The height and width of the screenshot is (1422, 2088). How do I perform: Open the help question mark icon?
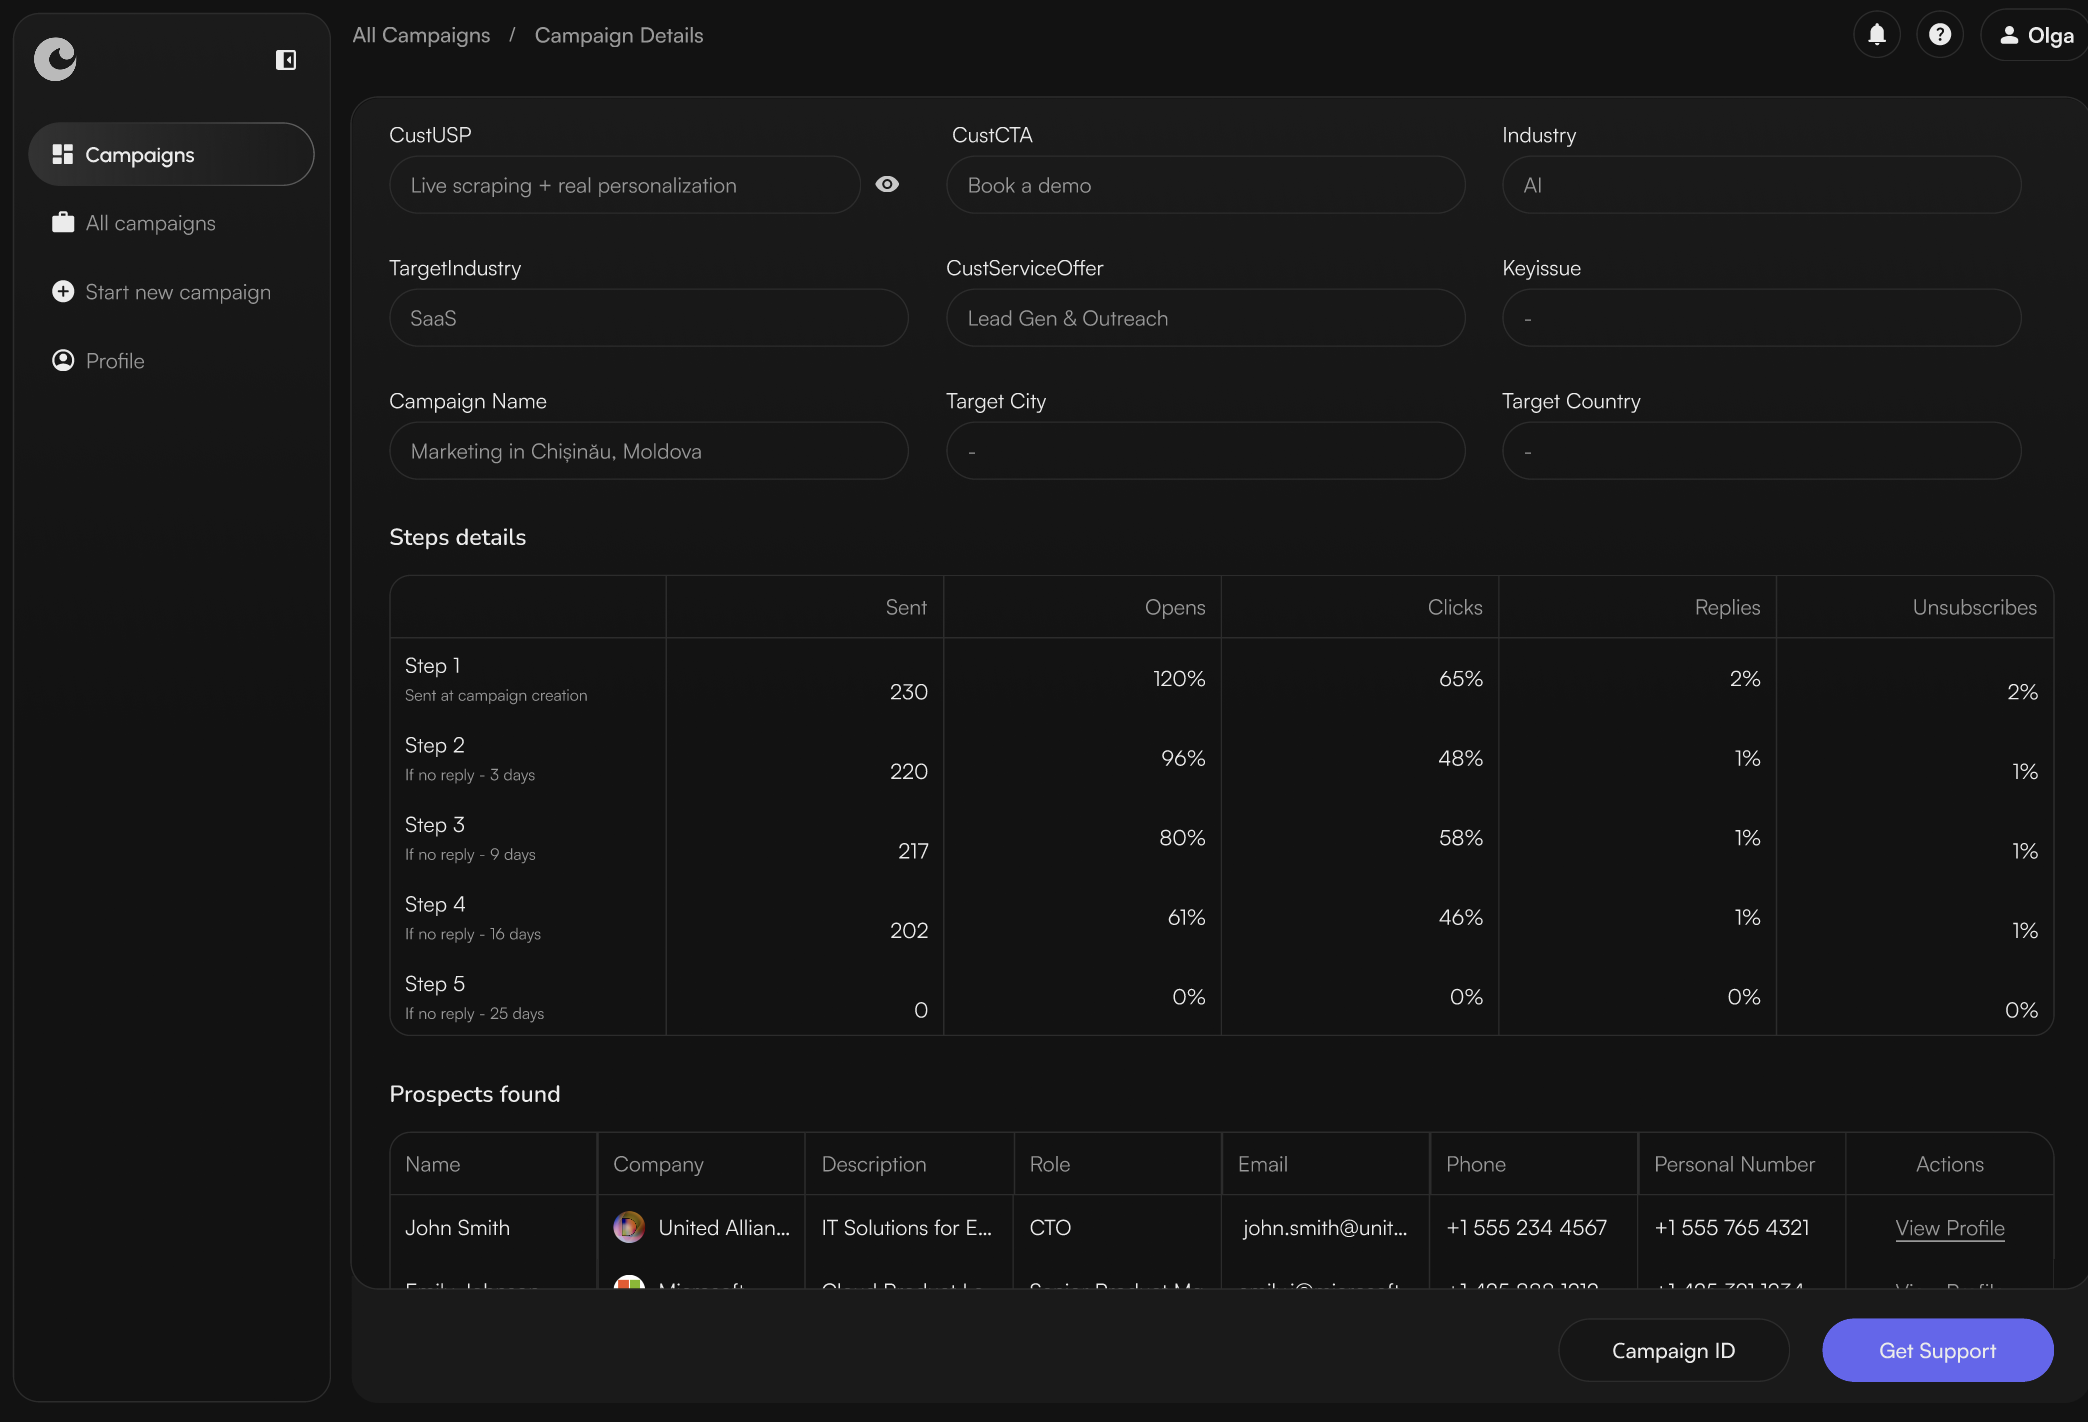[x=1939, y=35]
